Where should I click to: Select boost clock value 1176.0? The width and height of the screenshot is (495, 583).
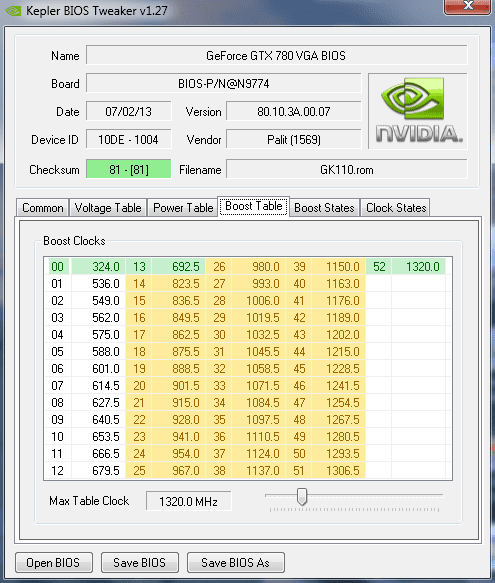pos(338,300)
